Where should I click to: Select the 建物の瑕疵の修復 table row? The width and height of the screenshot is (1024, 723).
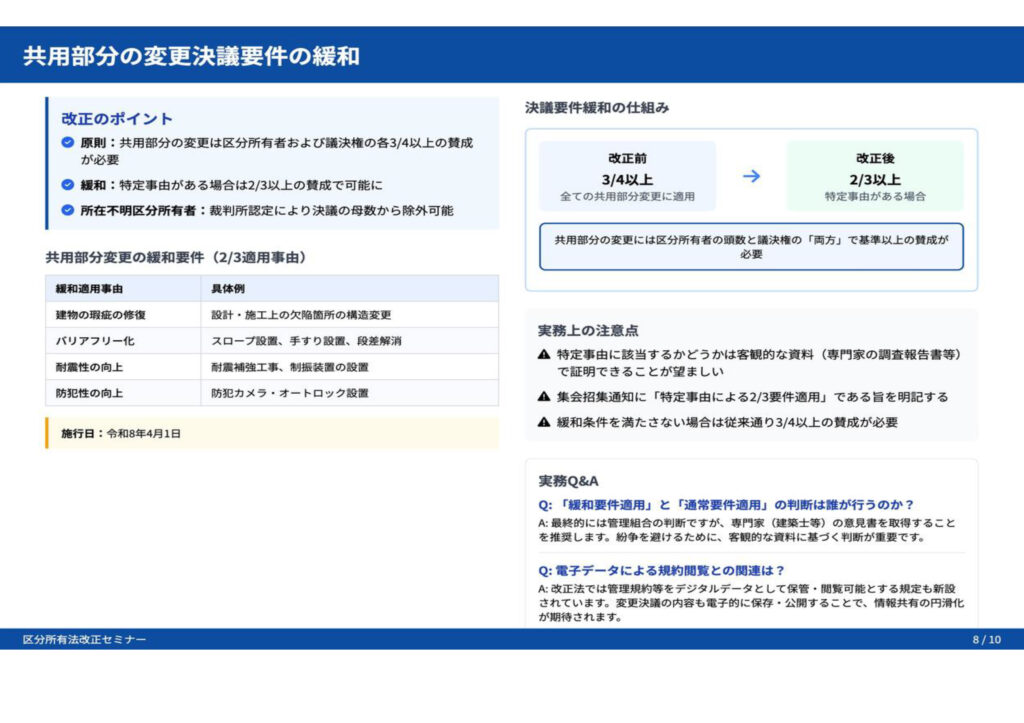pos(271,315)
